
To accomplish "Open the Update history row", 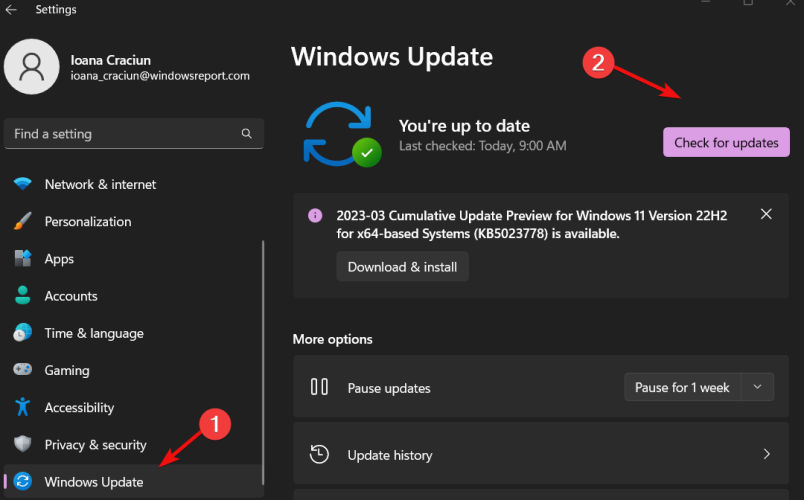I will [x=540, y=454].
